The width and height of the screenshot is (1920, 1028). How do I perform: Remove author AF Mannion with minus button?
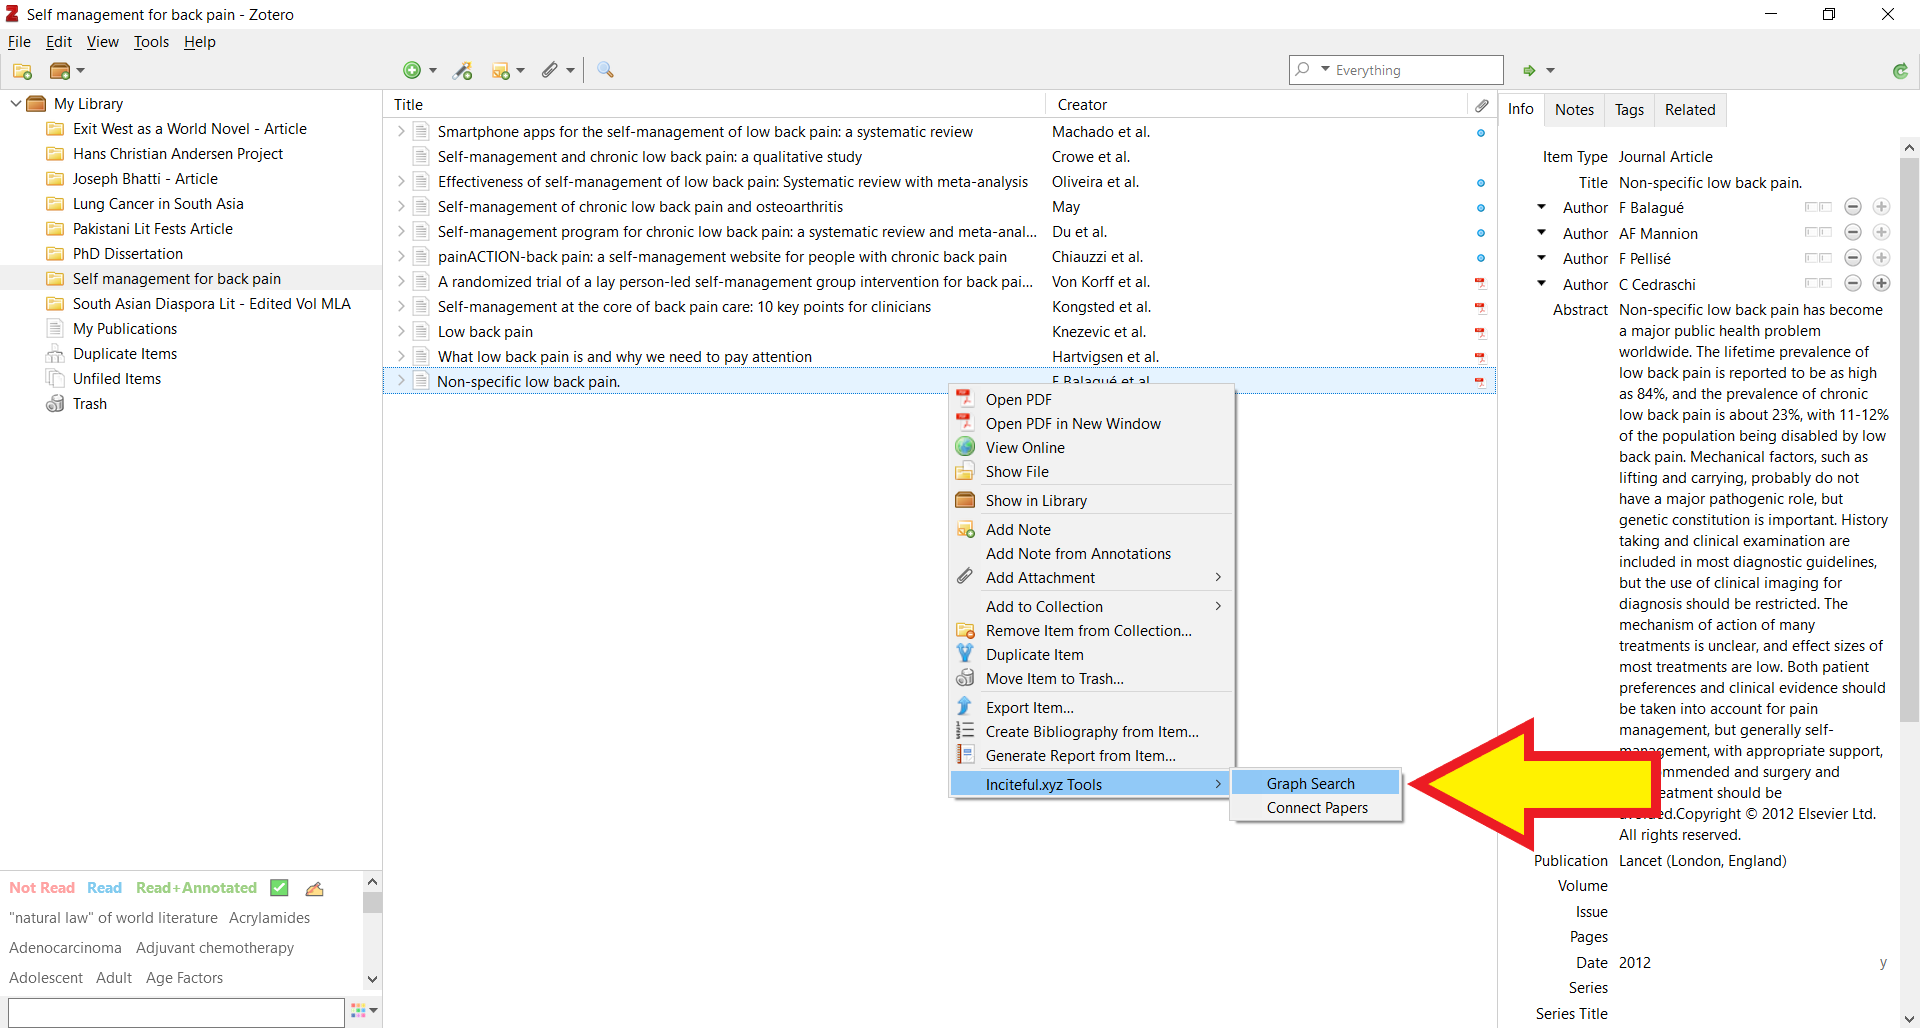1852,232
